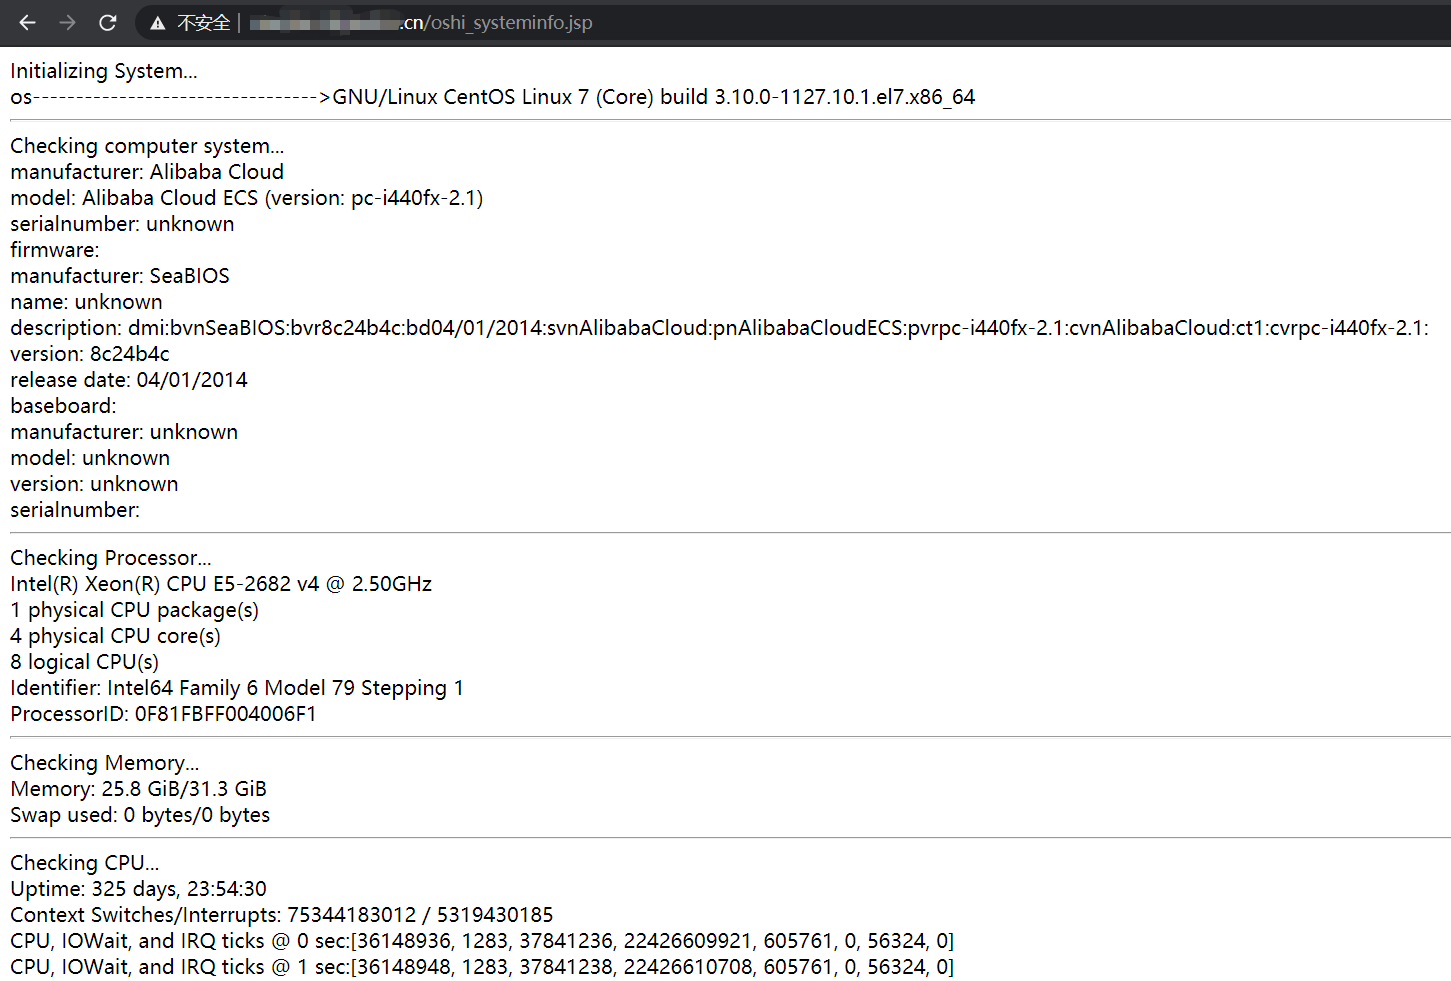Reload the page with the refresh icon

click(108, 22)
